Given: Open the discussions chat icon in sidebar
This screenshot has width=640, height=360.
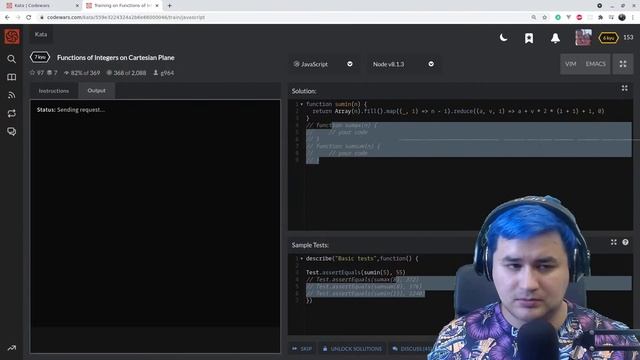Looking at the screenshot, I should tap(11, 131).
